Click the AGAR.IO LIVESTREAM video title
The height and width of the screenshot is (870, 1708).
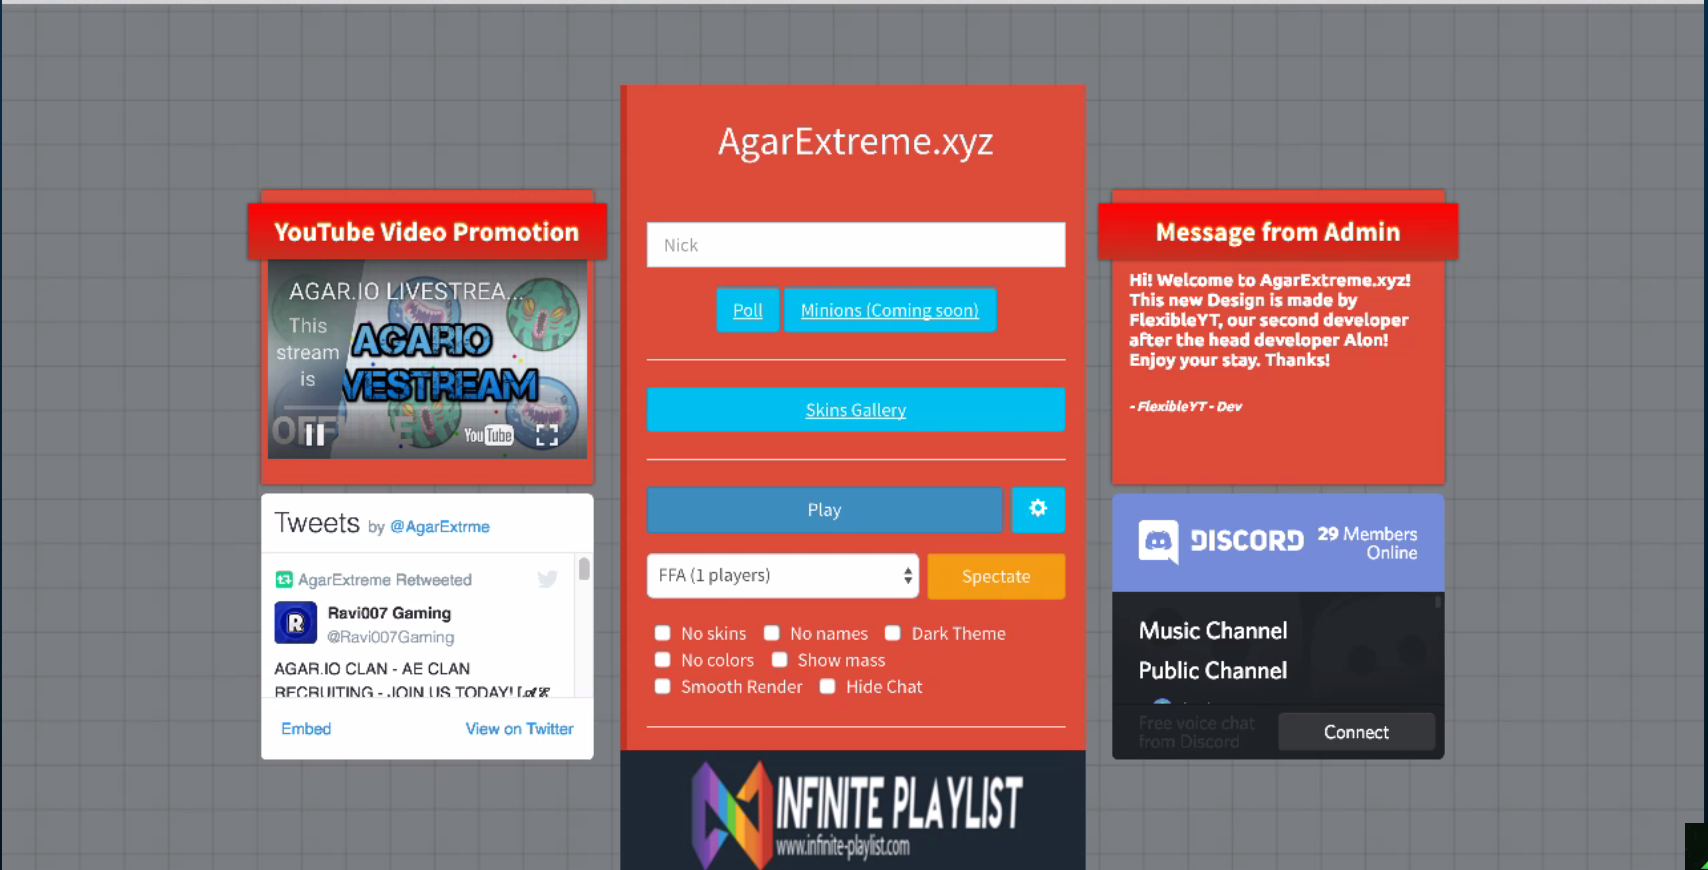tap(405, 292)
